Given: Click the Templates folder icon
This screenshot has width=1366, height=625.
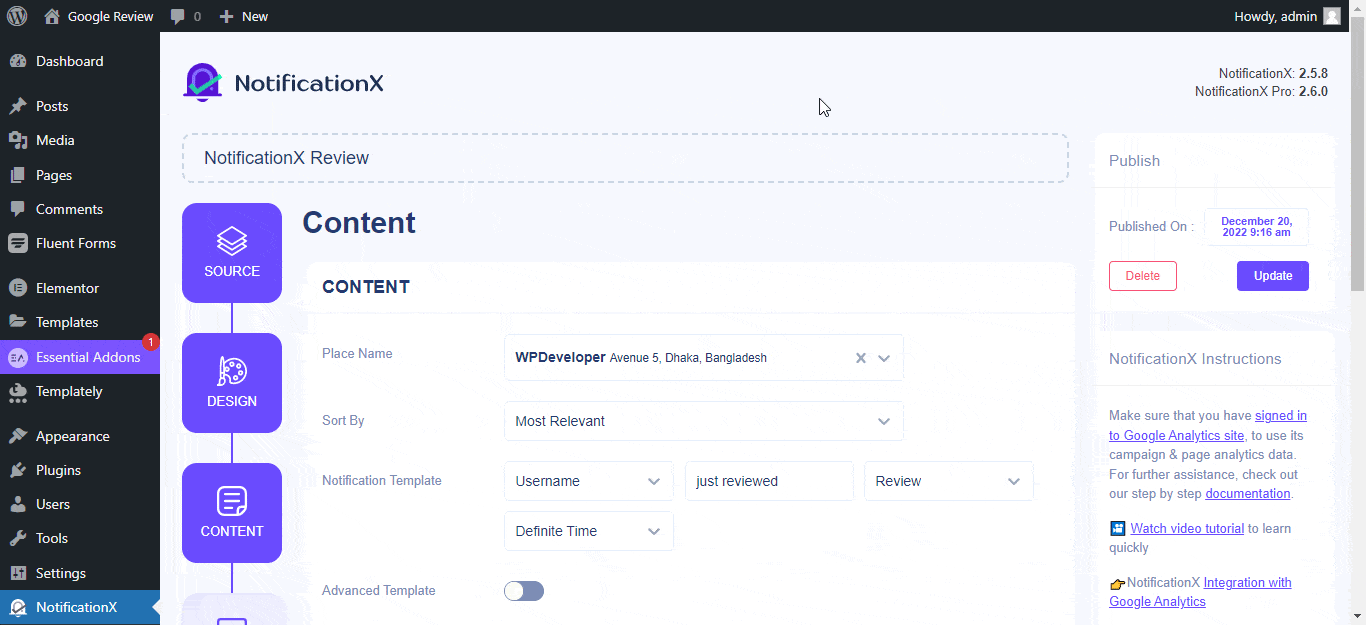Looking at the screenshot, I should coord(18,322).
